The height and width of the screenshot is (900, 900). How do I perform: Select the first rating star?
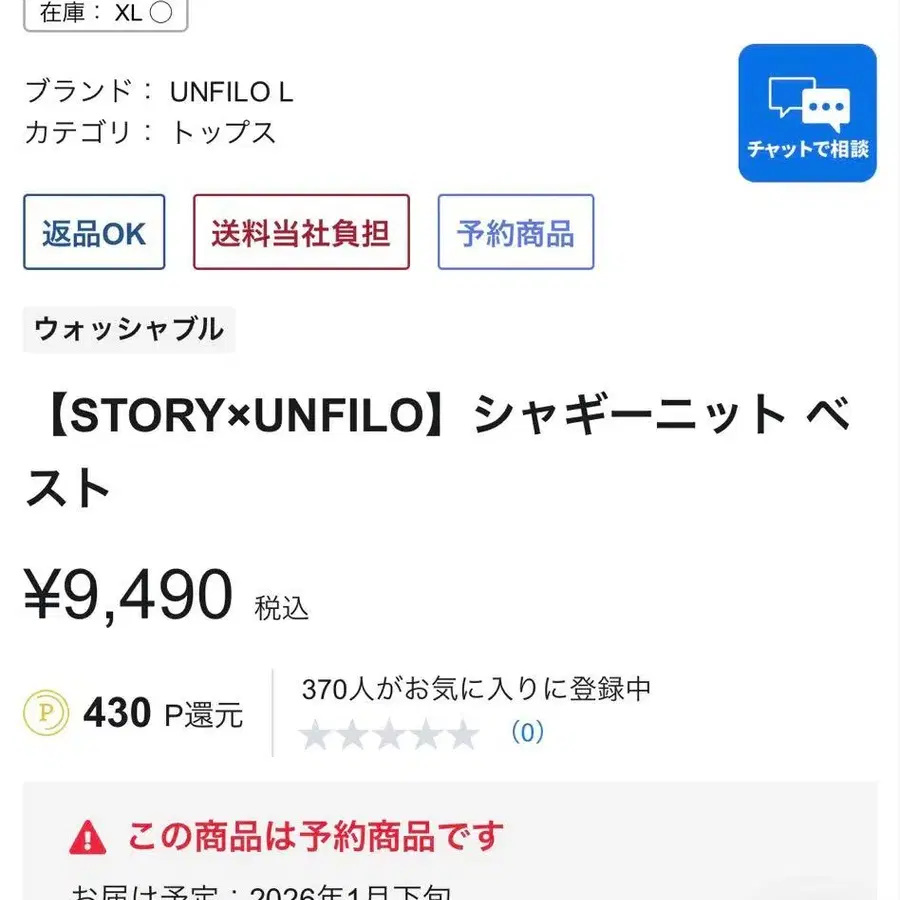pyautogui.click(x=316, y=735)
